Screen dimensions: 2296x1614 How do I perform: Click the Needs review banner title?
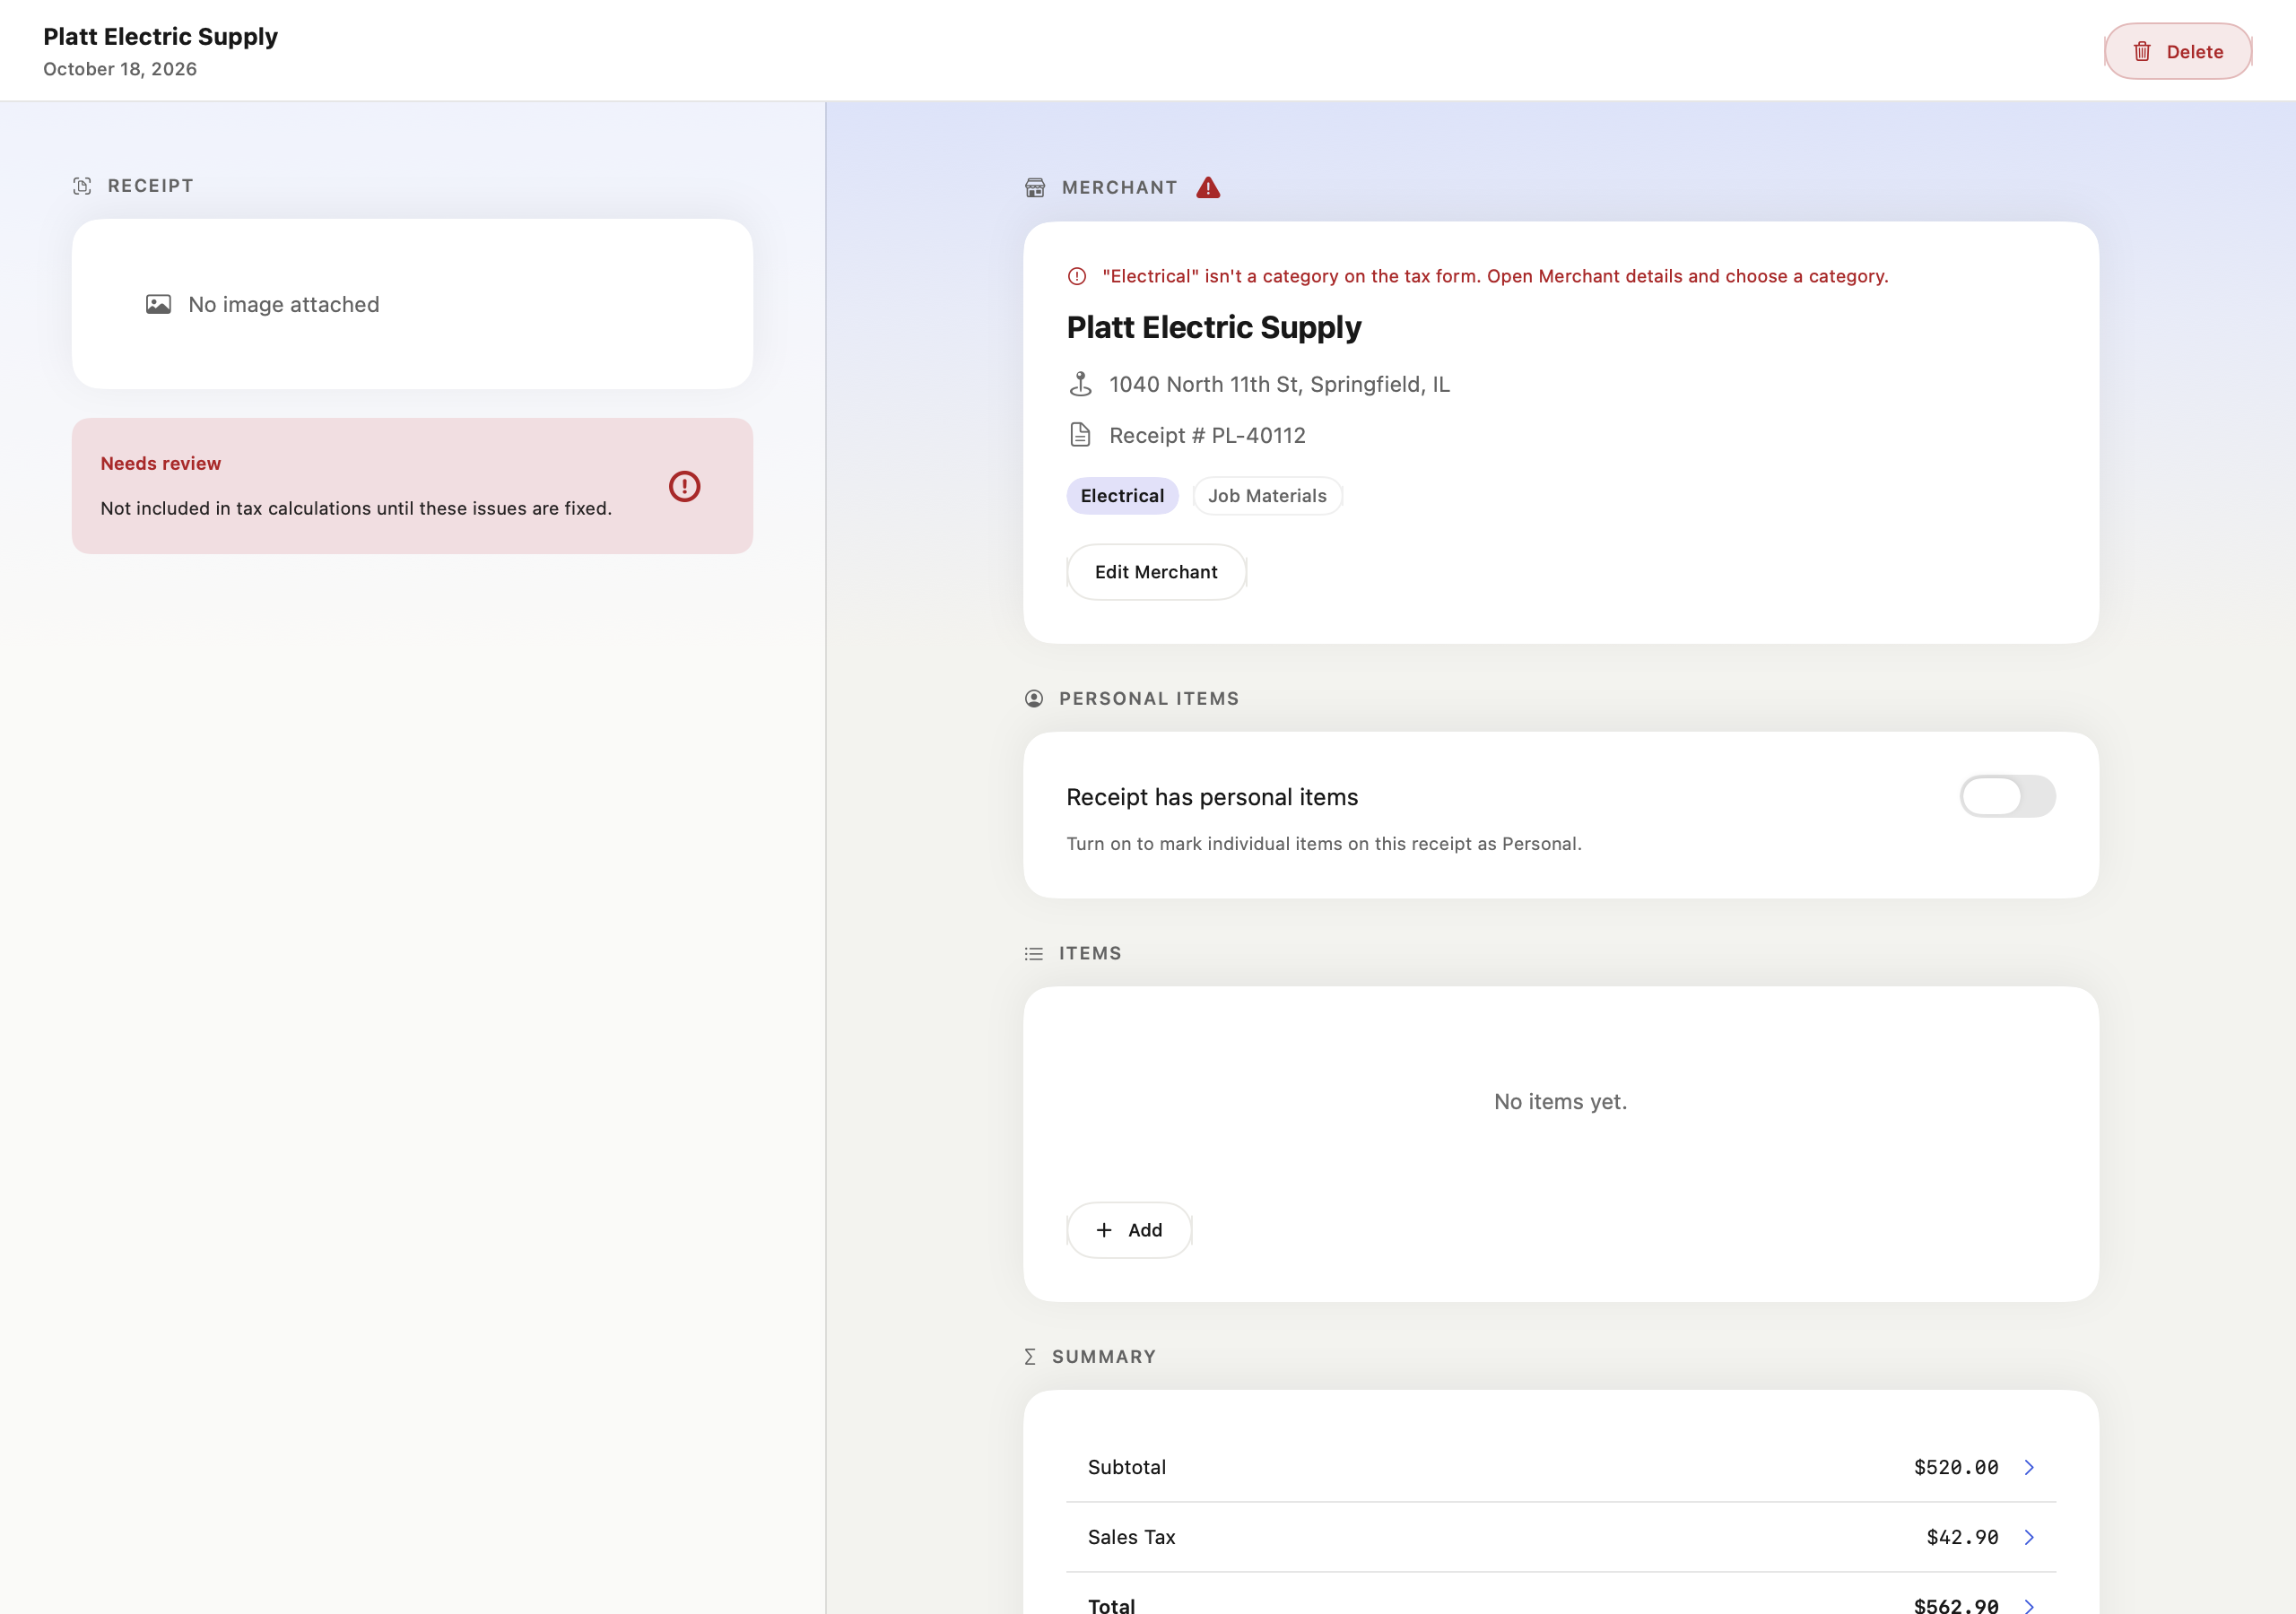click(161, 463)
